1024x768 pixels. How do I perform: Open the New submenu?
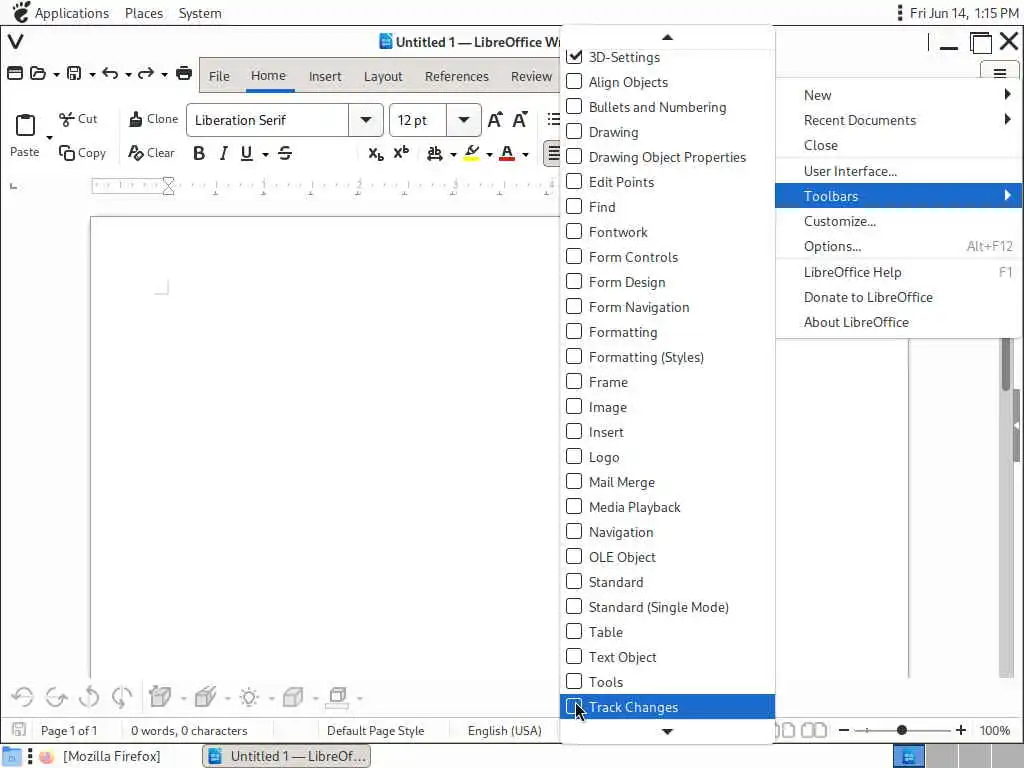click(899, 95)
